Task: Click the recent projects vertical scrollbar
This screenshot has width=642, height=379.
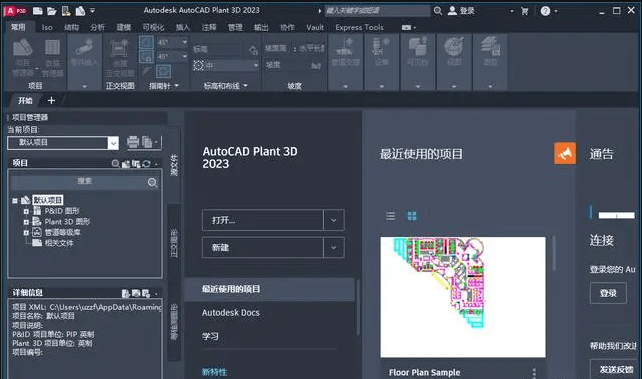Action: [x=554, y=253]
